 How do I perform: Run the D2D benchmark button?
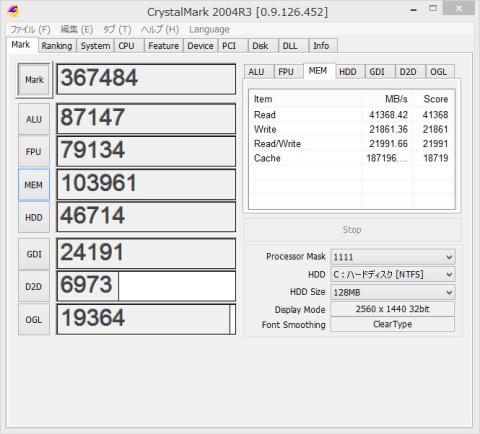click(x=34, y=286)
